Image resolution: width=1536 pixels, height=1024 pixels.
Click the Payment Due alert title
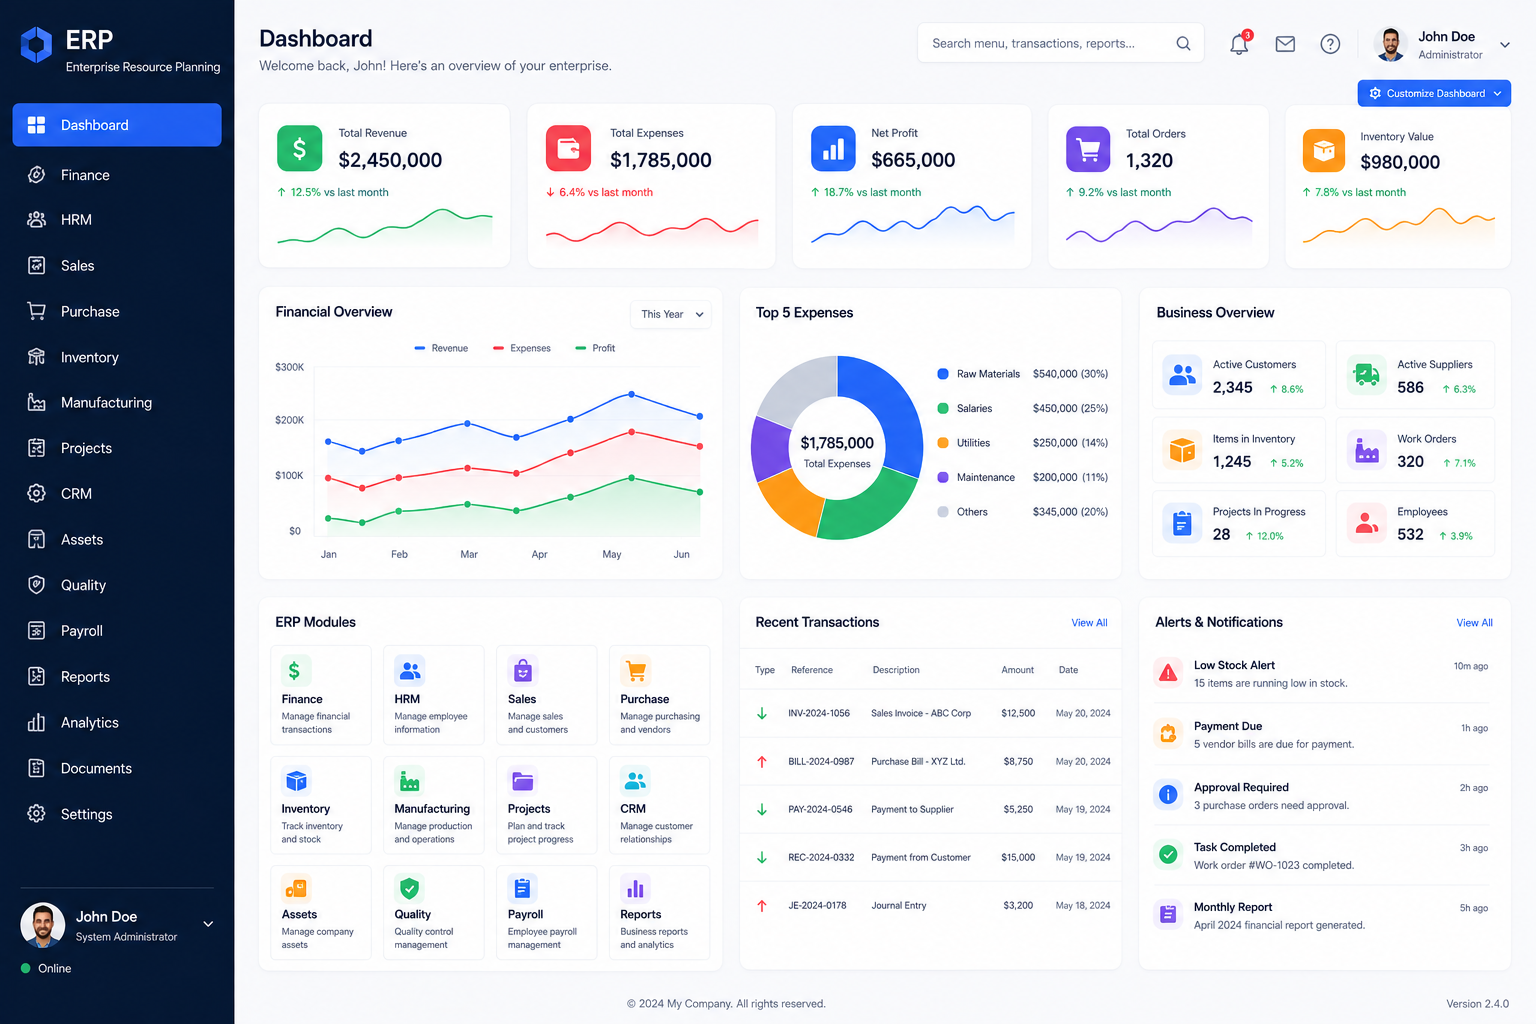1228,726
